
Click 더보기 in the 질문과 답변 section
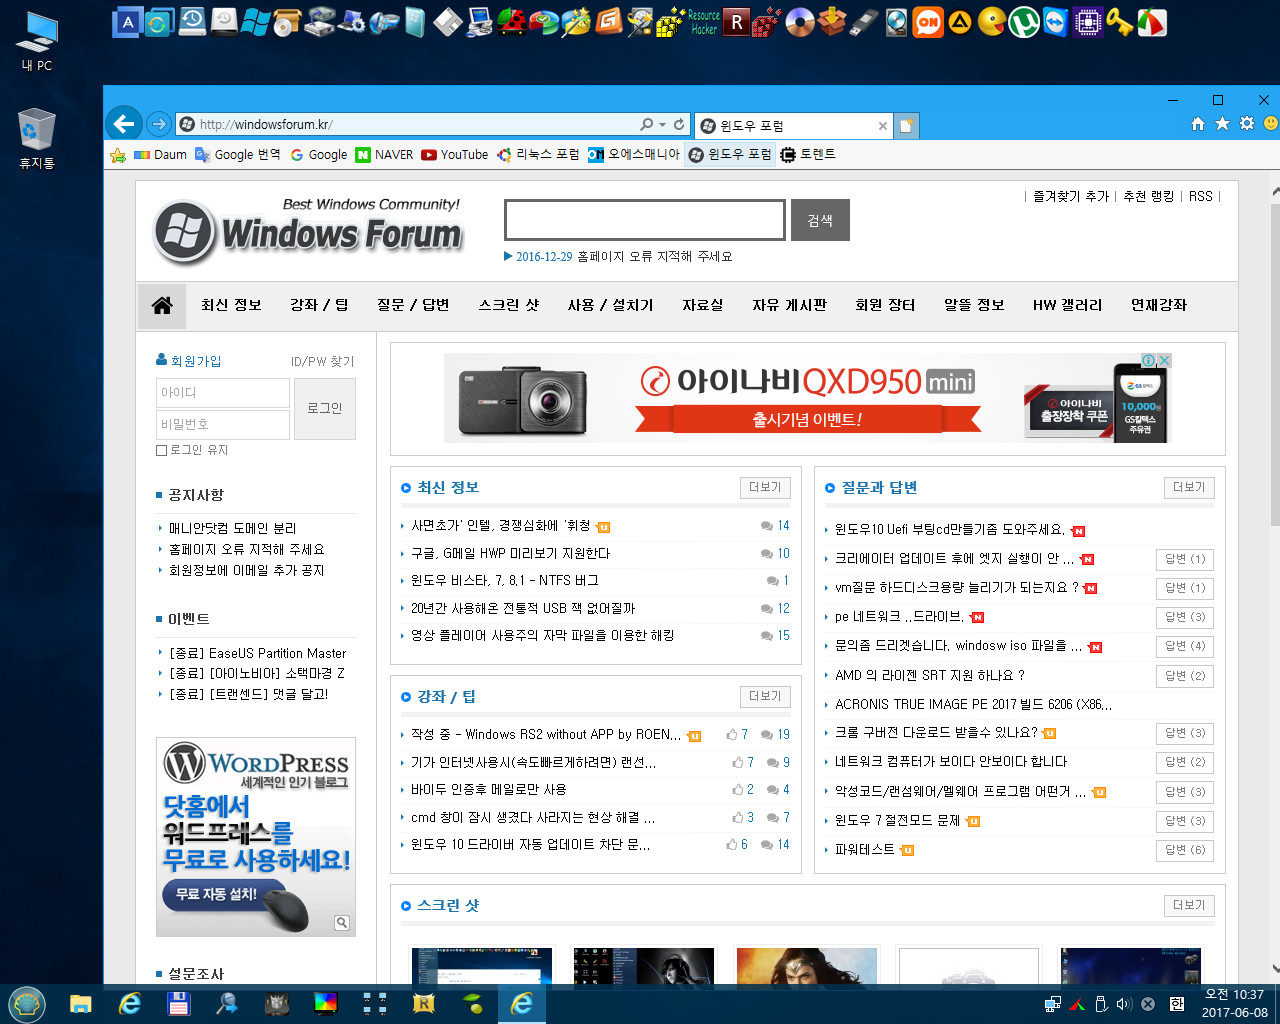[x=1189, y=487]
